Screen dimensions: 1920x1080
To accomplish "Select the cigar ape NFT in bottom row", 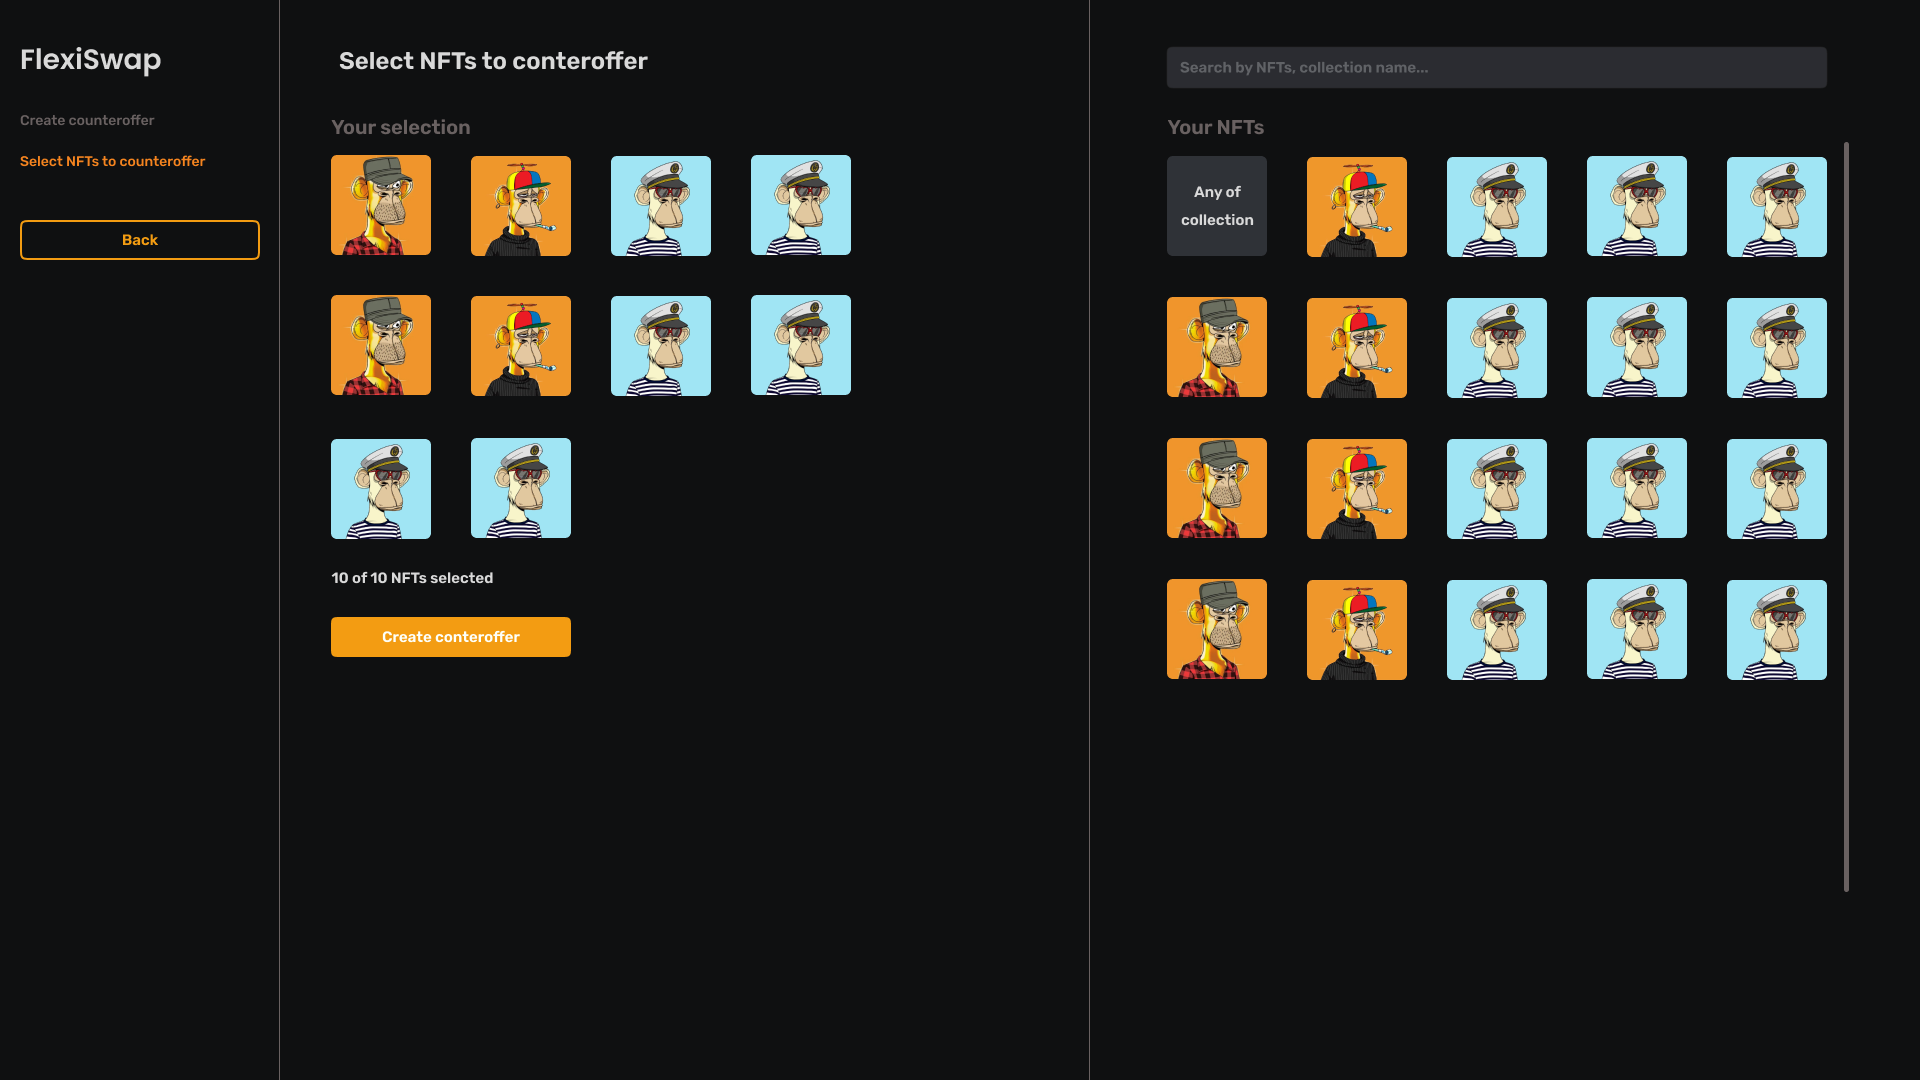I will (x=1357, y=629).
